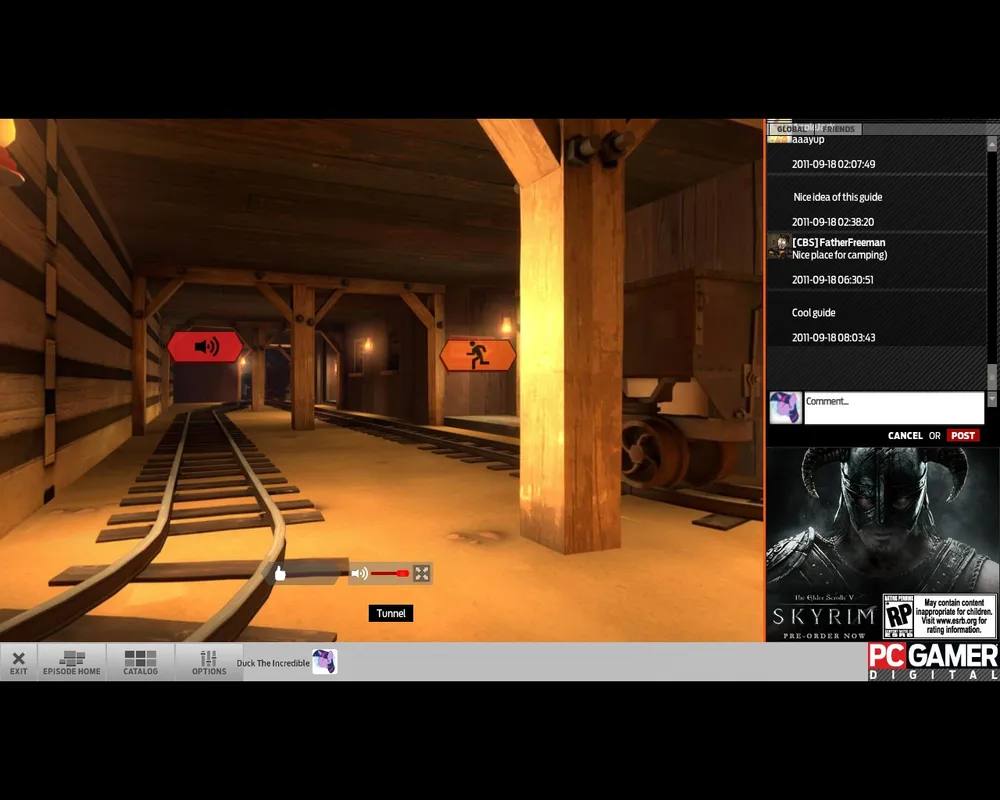Go to Episode Home

(71, 662)
